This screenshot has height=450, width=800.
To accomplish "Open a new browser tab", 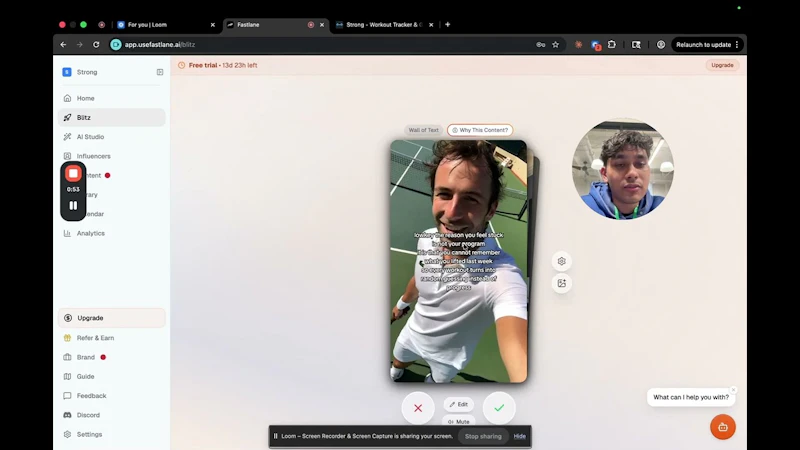I will click(447, 24).
